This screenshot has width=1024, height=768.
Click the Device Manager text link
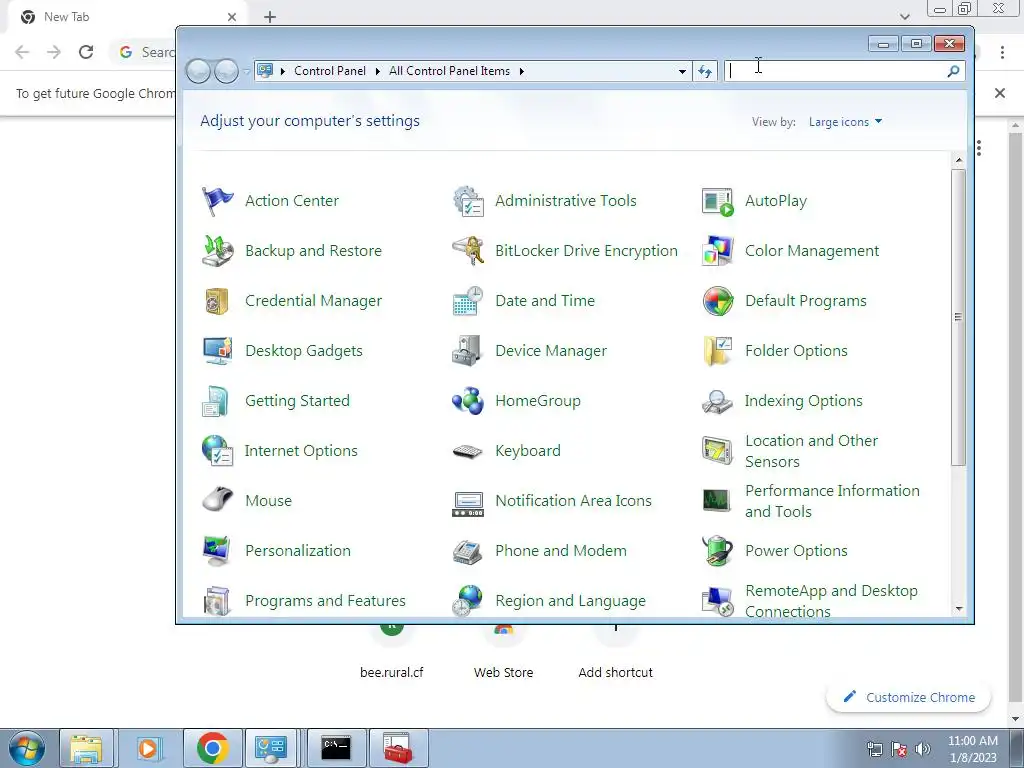551,351
